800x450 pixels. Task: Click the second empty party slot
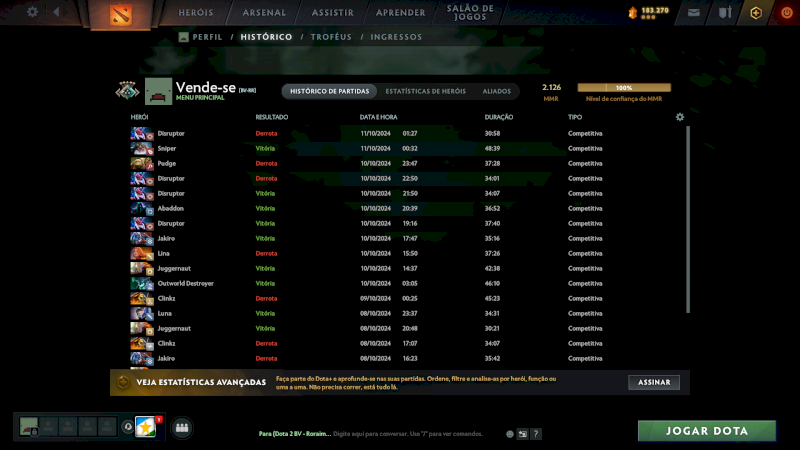click(68, 426)
